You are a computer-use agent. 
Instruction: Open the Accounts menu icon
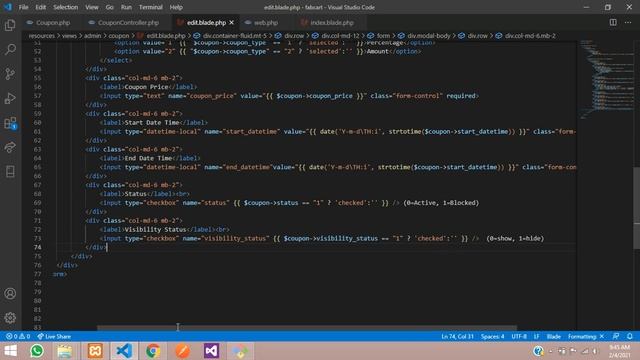point(10,293)
